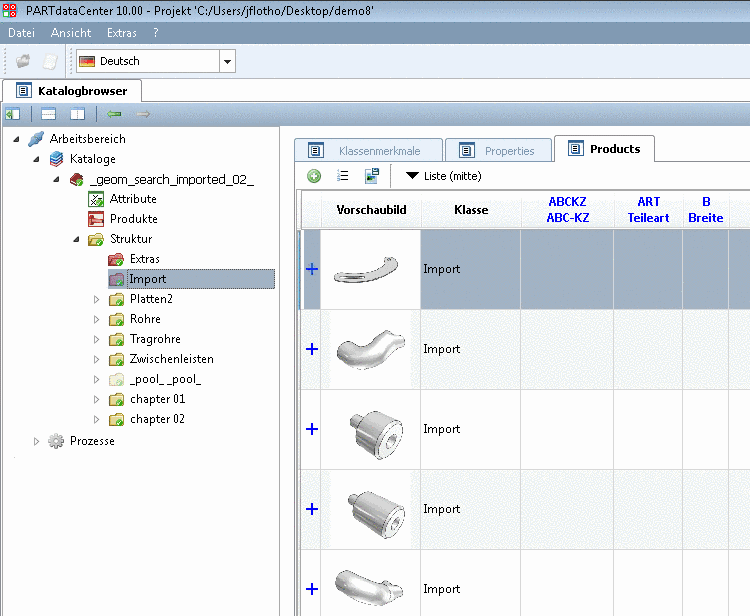Switch to the Klassenmerkmale tab
The height and width of the screenshot is (616, 750).
tap(368, 151)
